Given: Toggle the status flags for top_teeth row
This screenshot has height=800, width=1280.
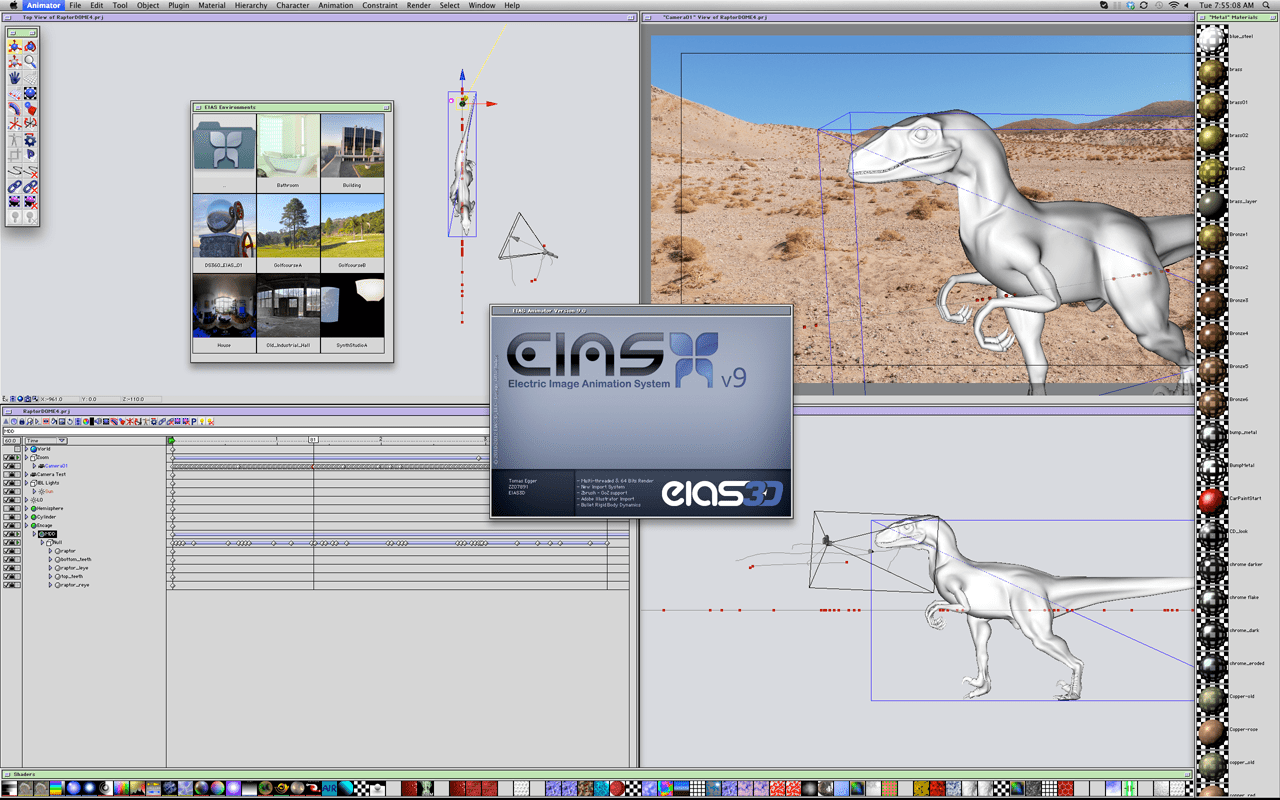Looking at the screenshot, I should tap(12, 576).
